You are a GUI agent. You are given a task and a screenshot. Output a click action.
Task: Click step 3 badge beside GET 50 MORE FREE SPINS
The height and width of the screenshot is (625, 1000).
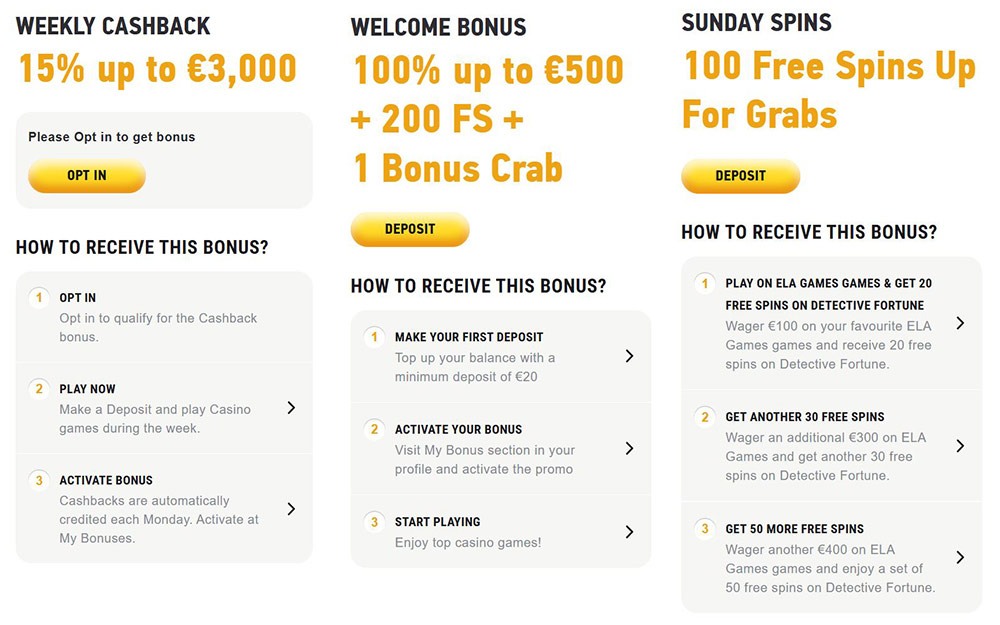pyautogui.click(x=705, y=528)
